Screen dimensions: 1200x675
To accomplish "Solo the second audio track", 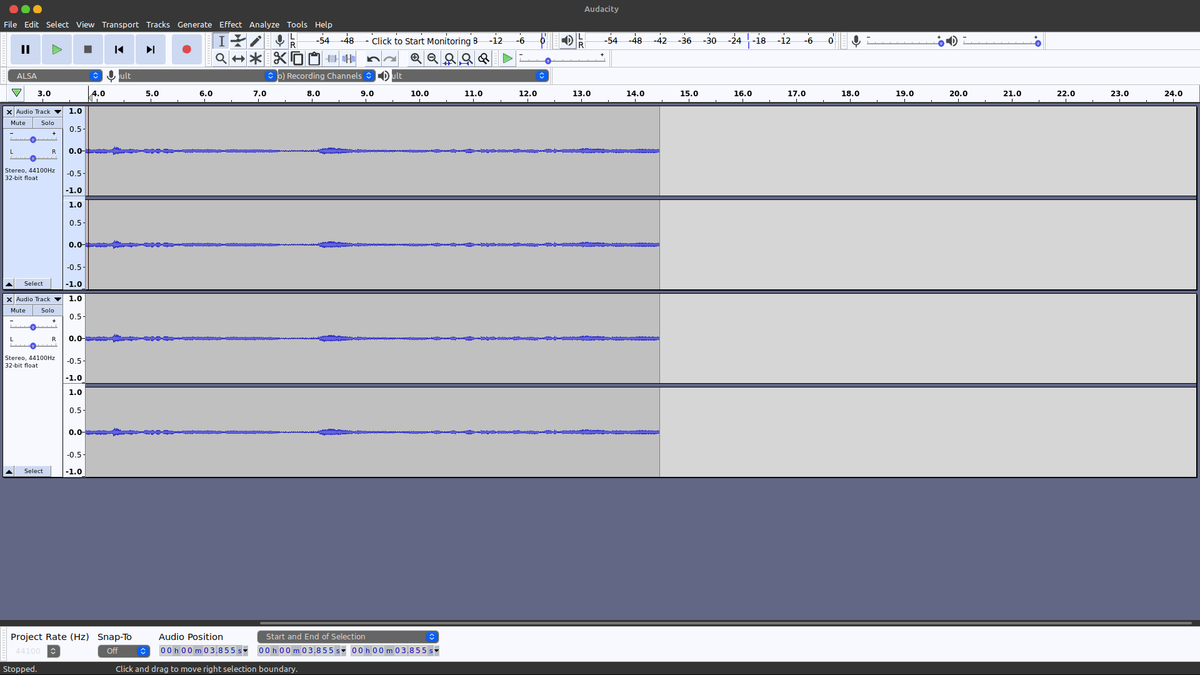I will 47,310.
